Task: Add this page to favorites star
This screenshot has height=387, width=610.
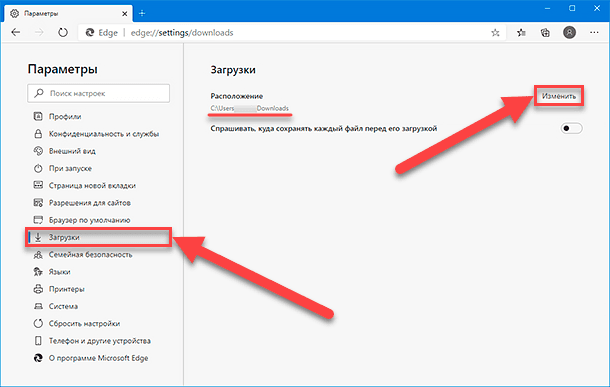Action: (495, 33)
